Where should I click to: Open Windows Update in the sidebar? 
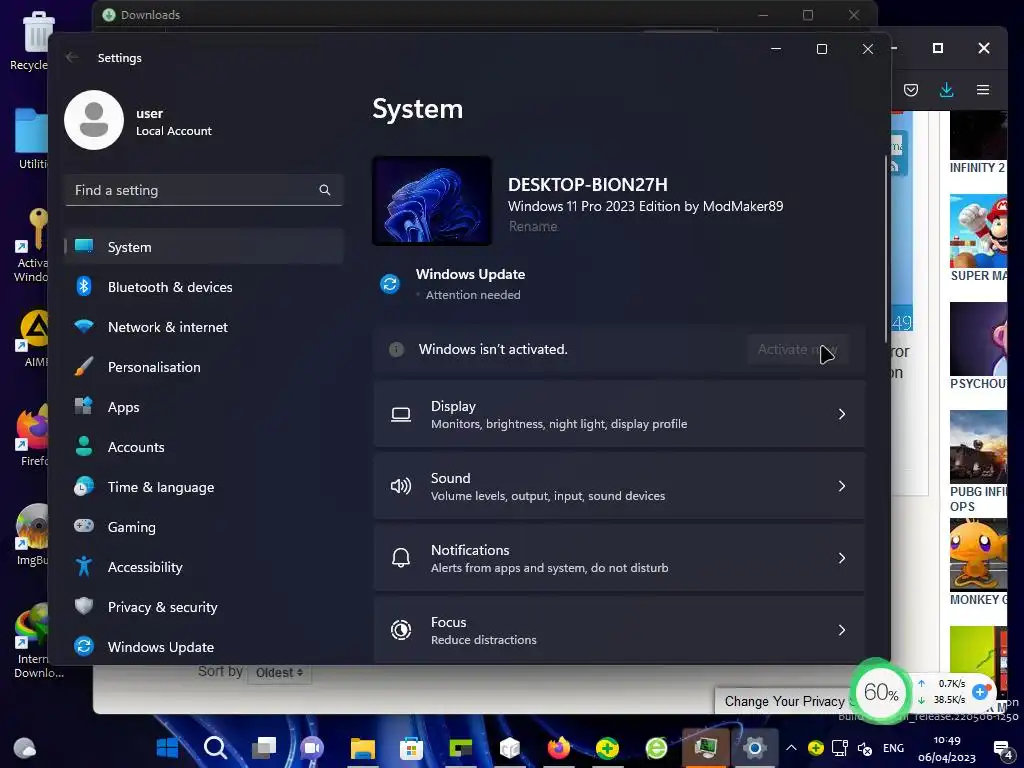(204, 647)
